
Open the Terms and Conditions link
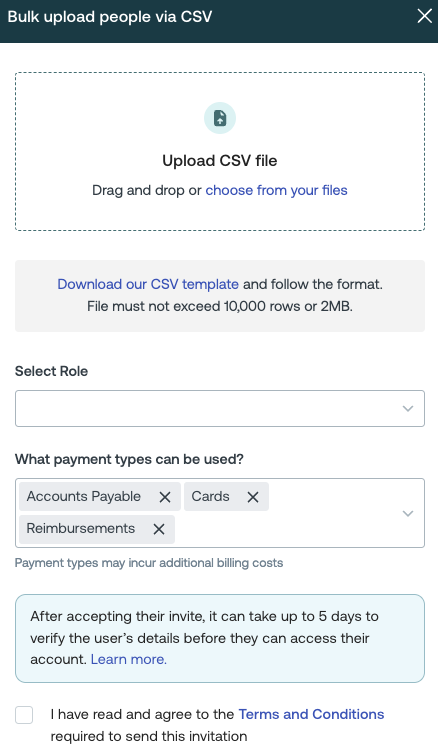pyautogui.click(x=311, y=714)
